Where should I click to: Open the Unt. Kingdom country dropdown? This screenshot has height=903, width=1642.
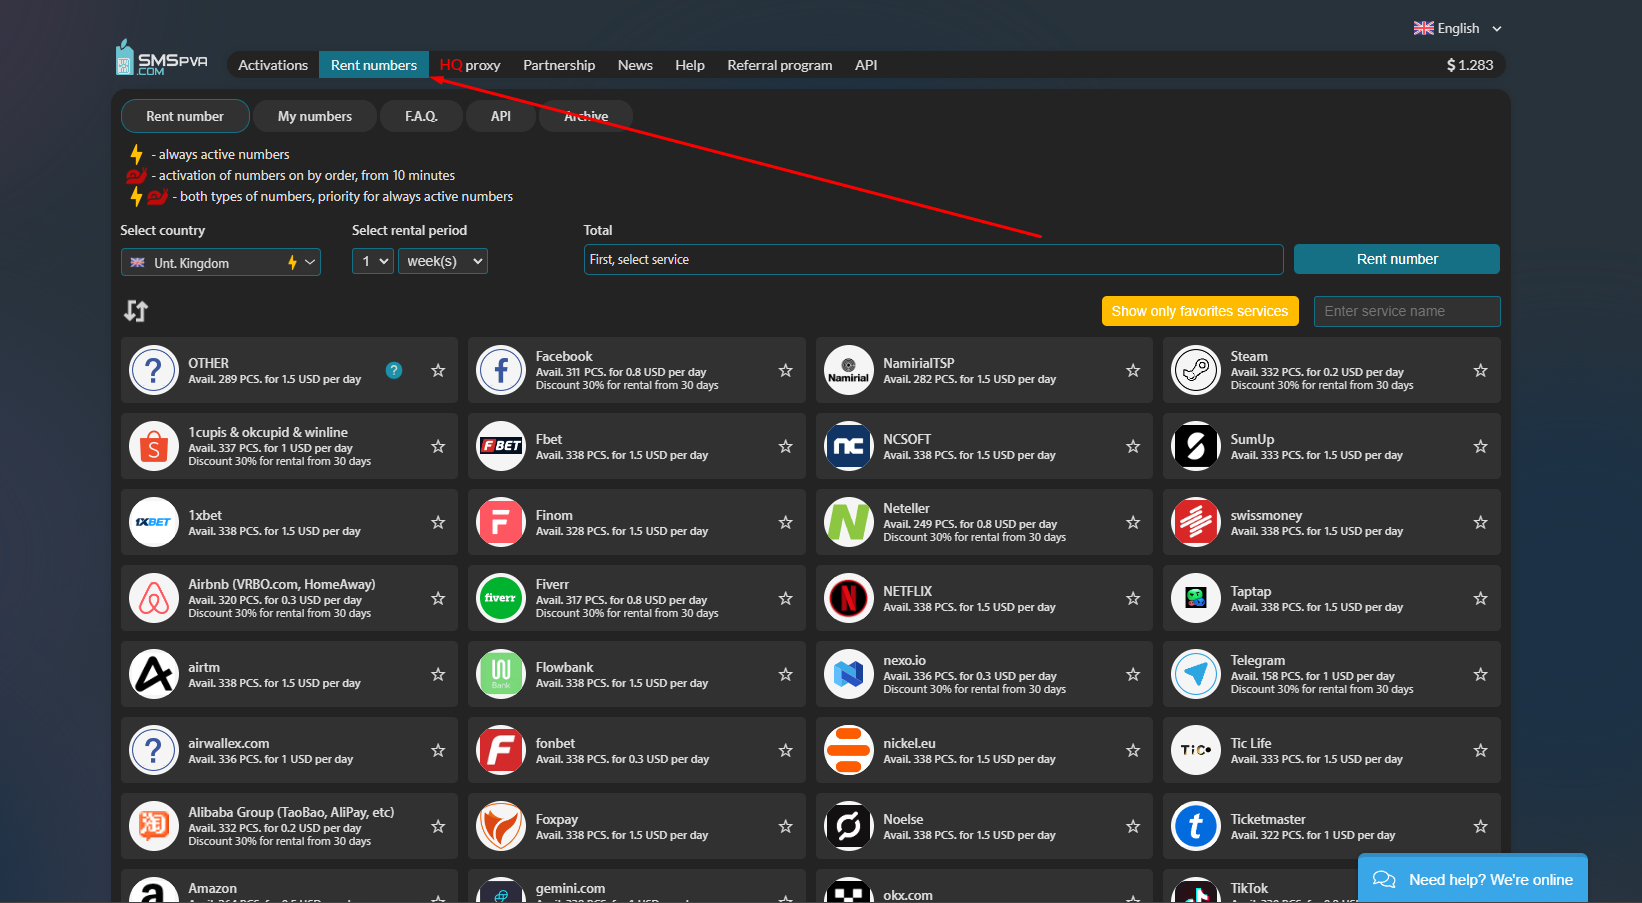tap(221, 262)
